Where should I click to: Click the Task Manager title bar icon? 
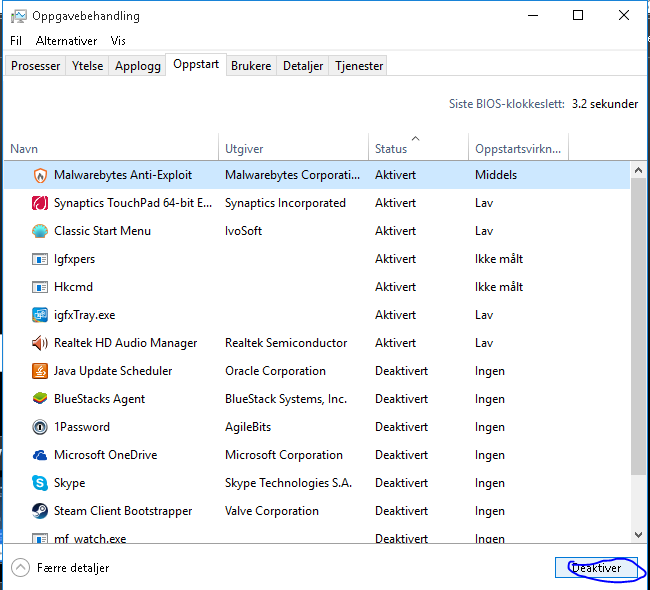click(18, 16)
